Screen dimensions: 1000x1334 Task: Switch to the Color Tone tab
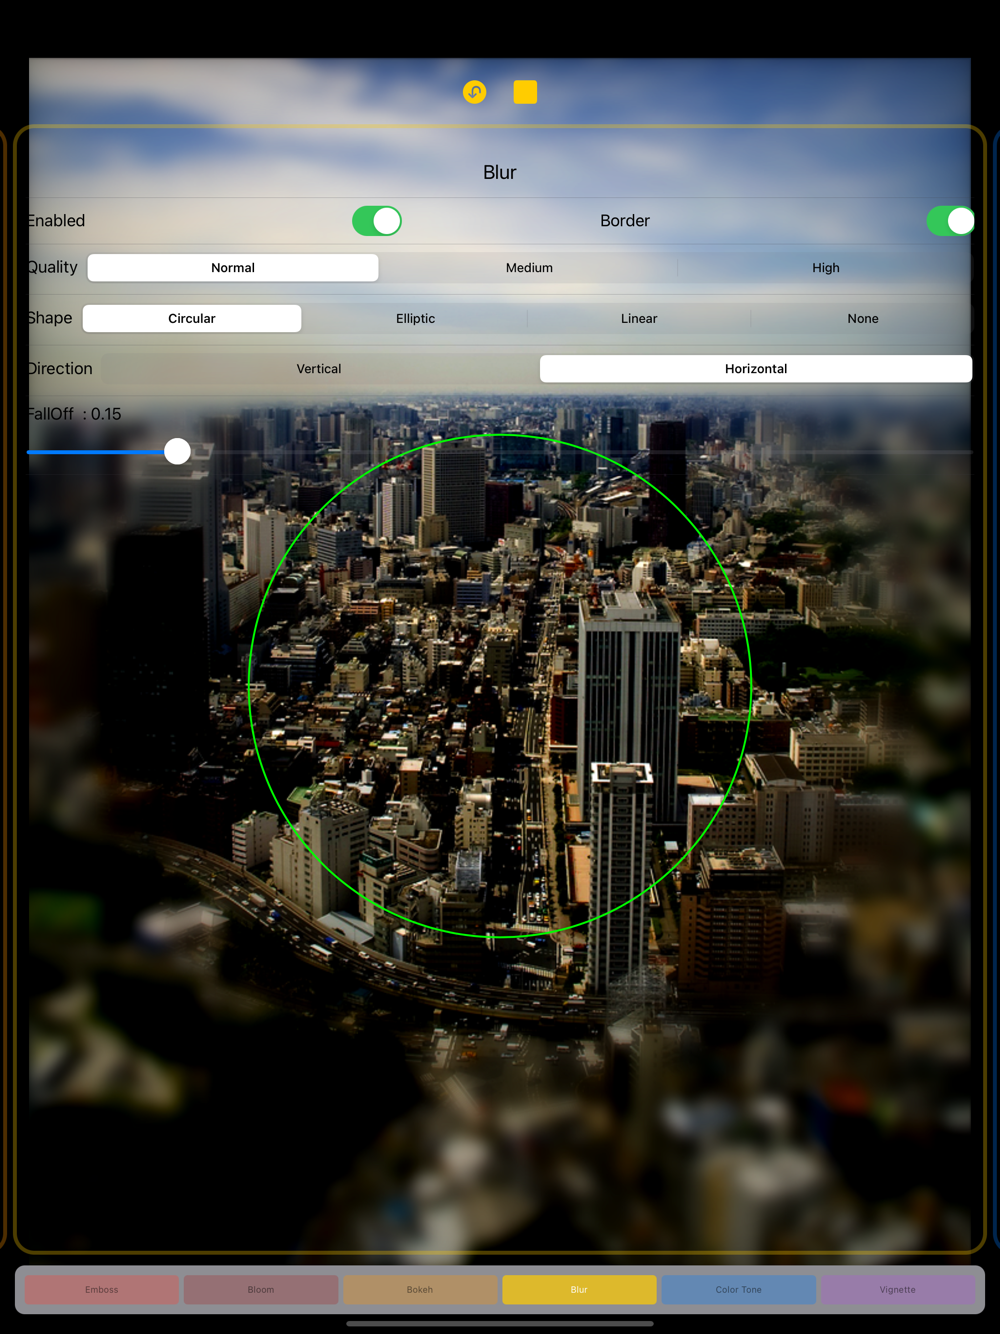[738, 1289]
